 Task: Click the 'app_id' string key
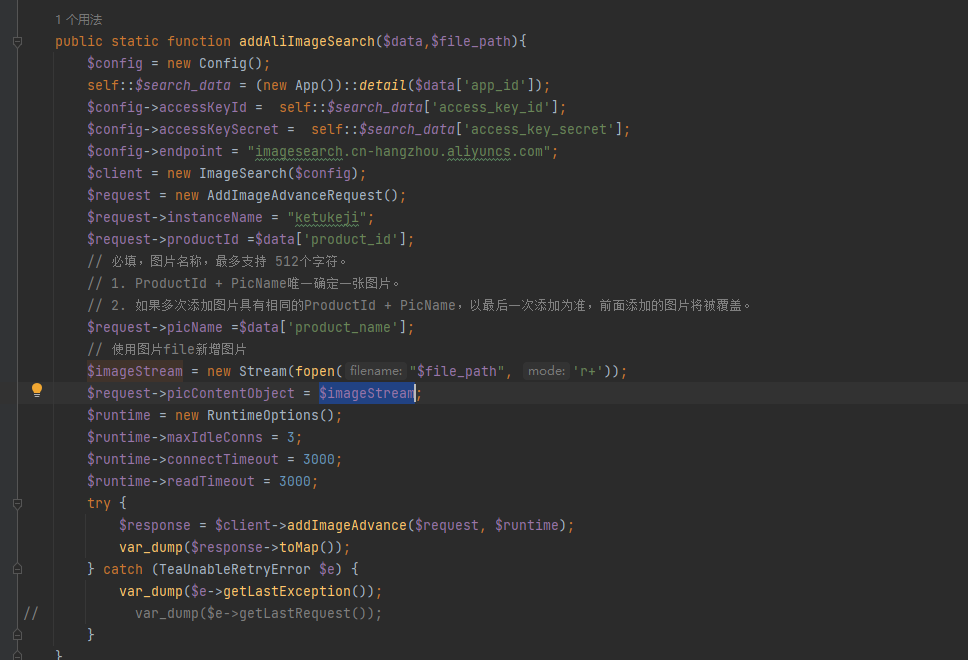(495, 85)
